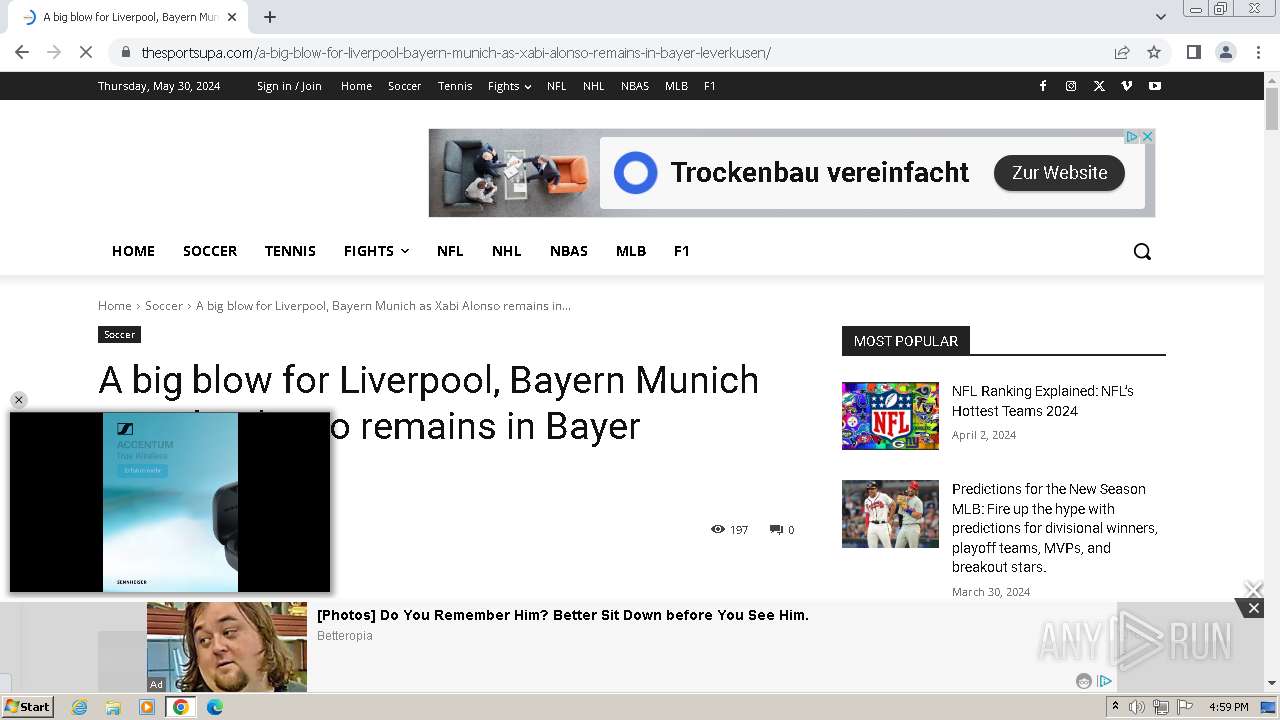The image size is (1280, 720).
Task: Bookmark this page with the star icon
Action: click(1154, 52)
